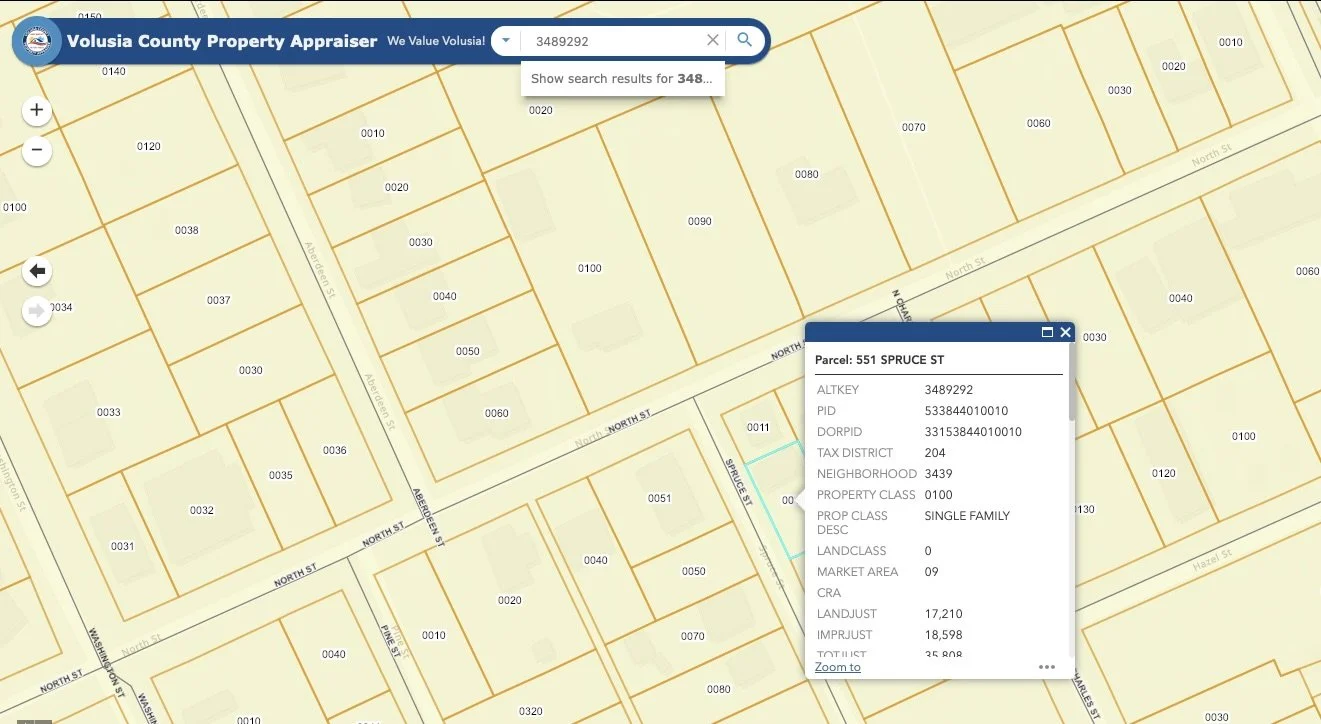1321x724 pixels.
Task: Click parcel 0320 on the map
Action: coord(531,712)
